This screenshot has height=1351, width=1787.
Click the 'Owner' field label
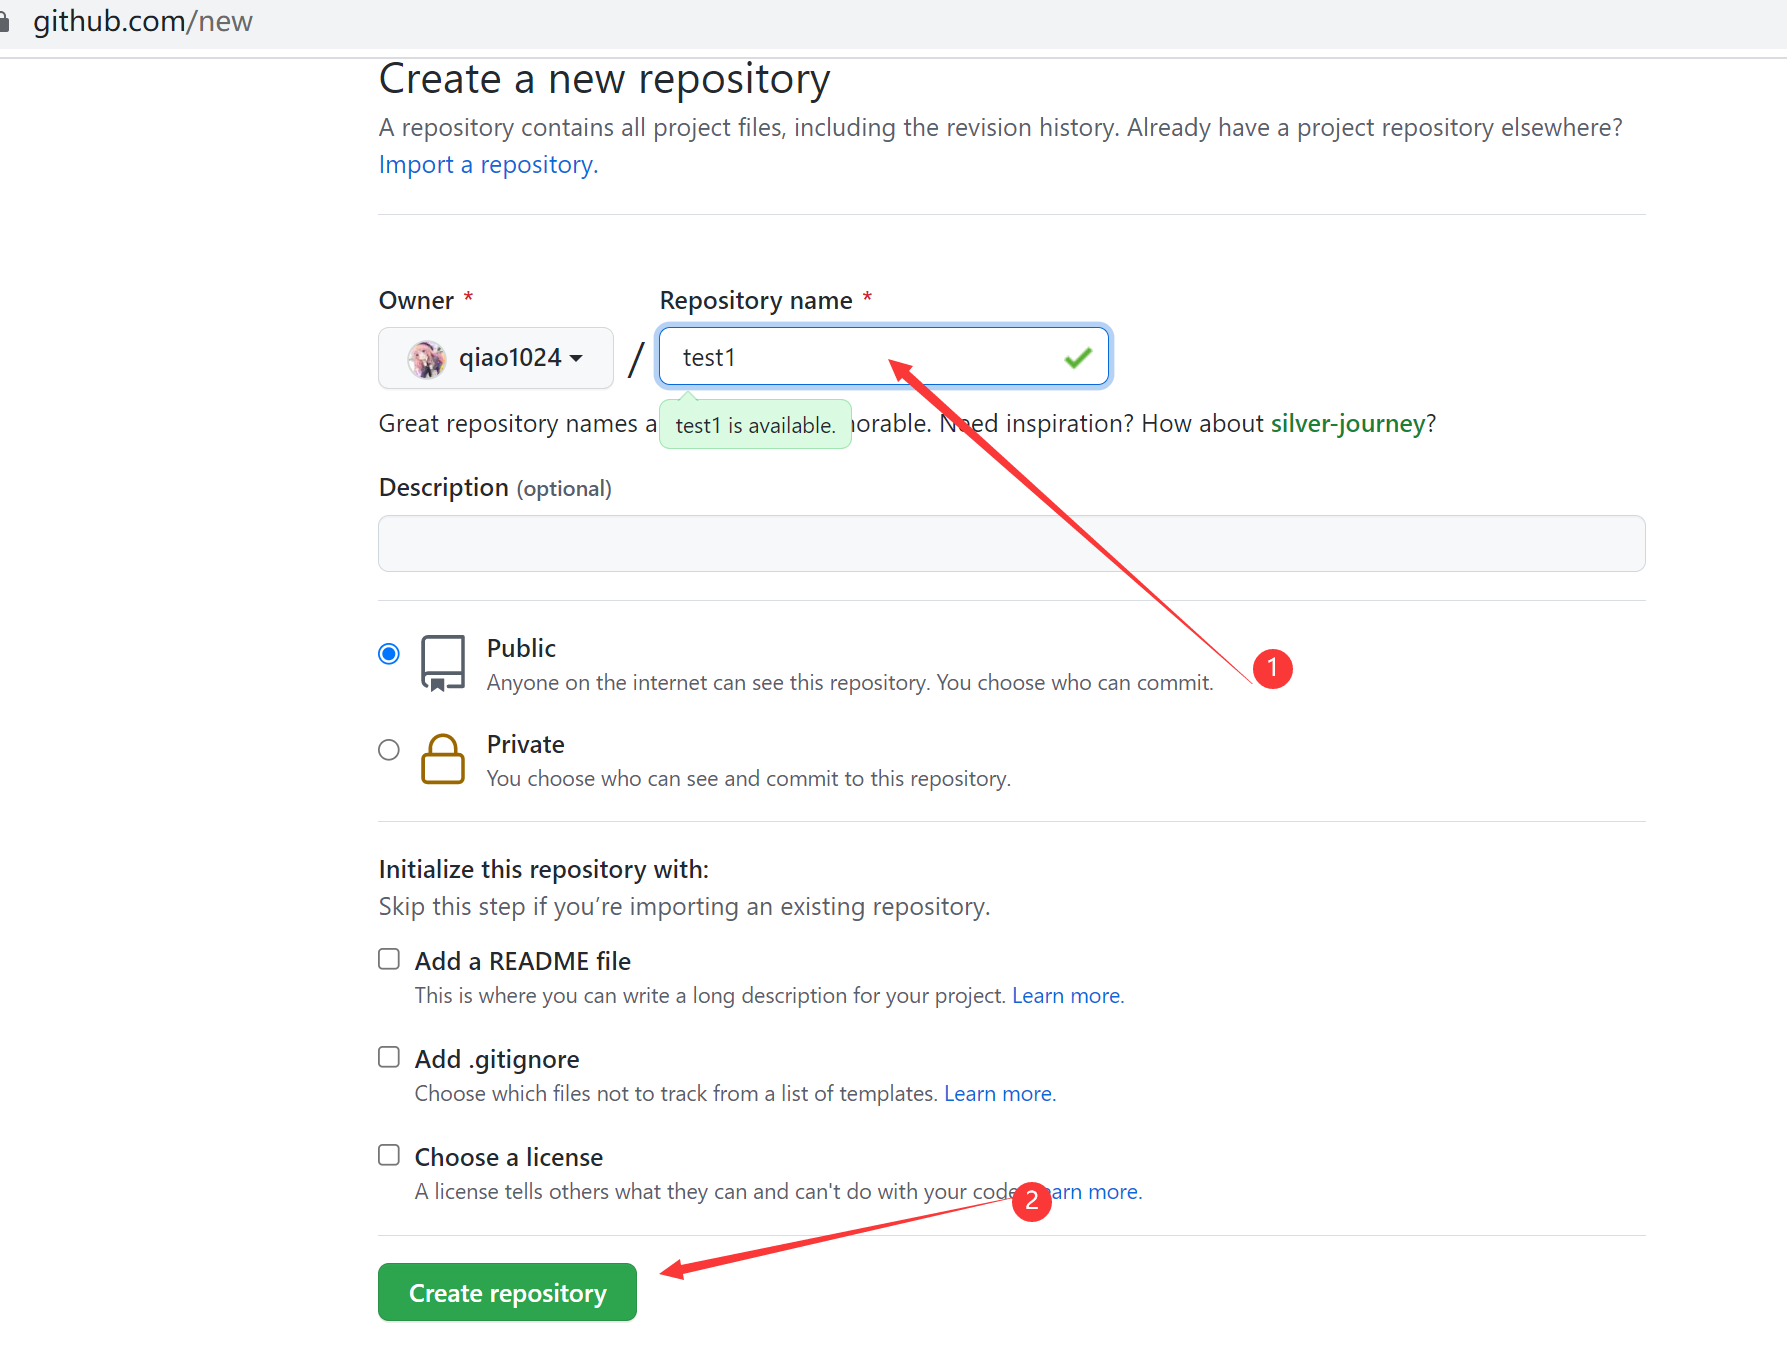(416, 300)
